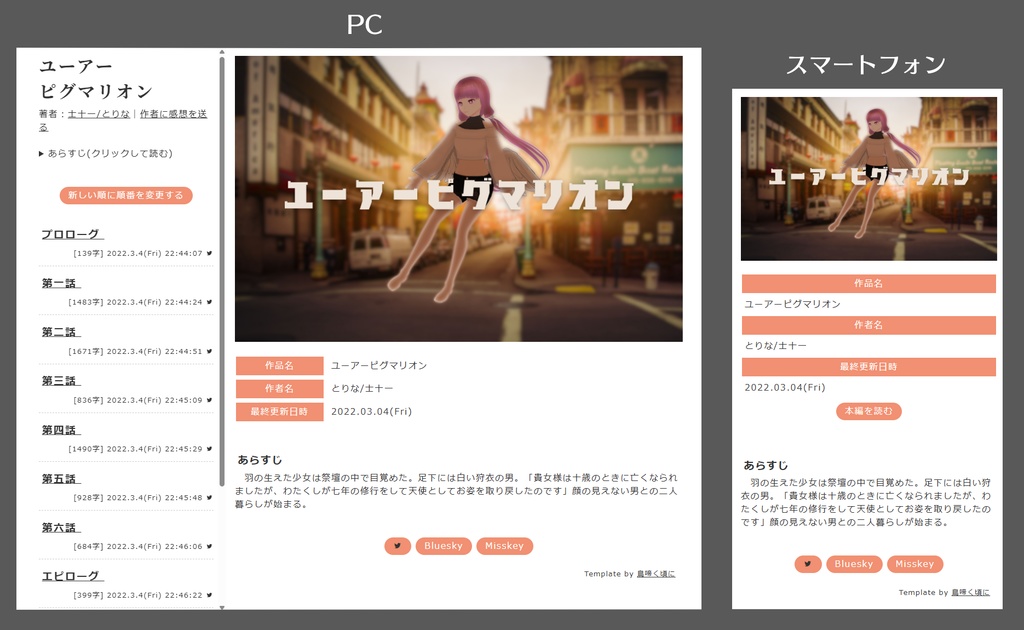Share 第二話 using its Twitter bird icon
Image resolution: width=1024 pixels, height=630 pixels.
point(207,348)
